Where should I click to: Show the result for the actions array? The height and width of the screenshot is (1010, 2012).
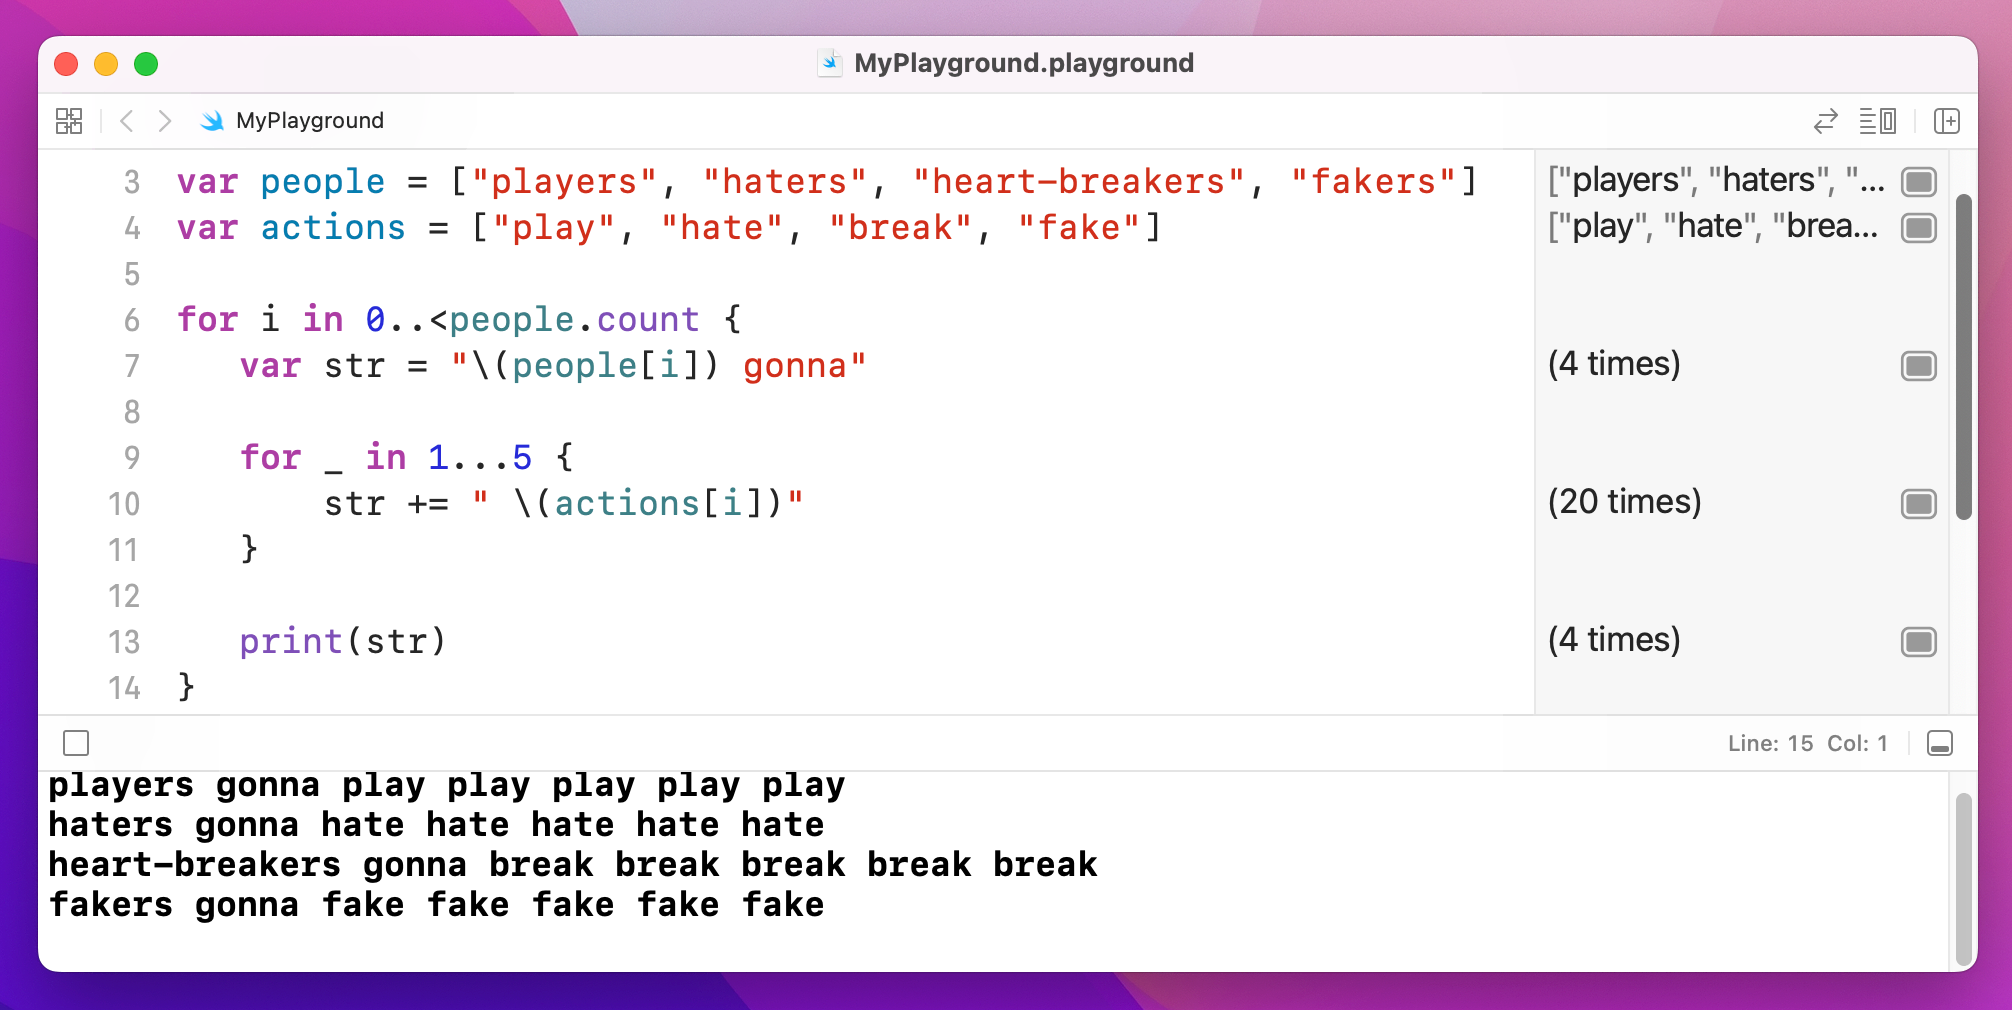1919,228
